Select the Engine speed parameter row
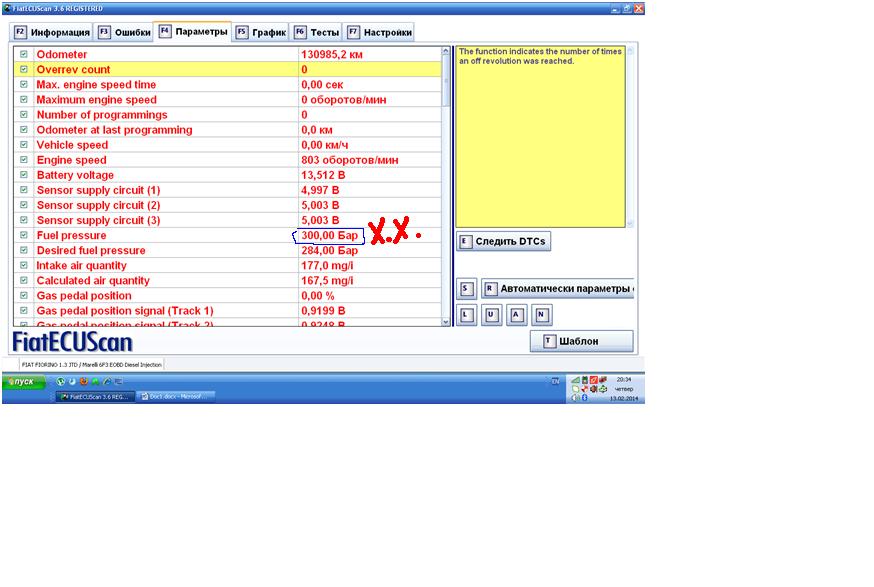This screenshot has height=587, width=874. tap(165, 160)
